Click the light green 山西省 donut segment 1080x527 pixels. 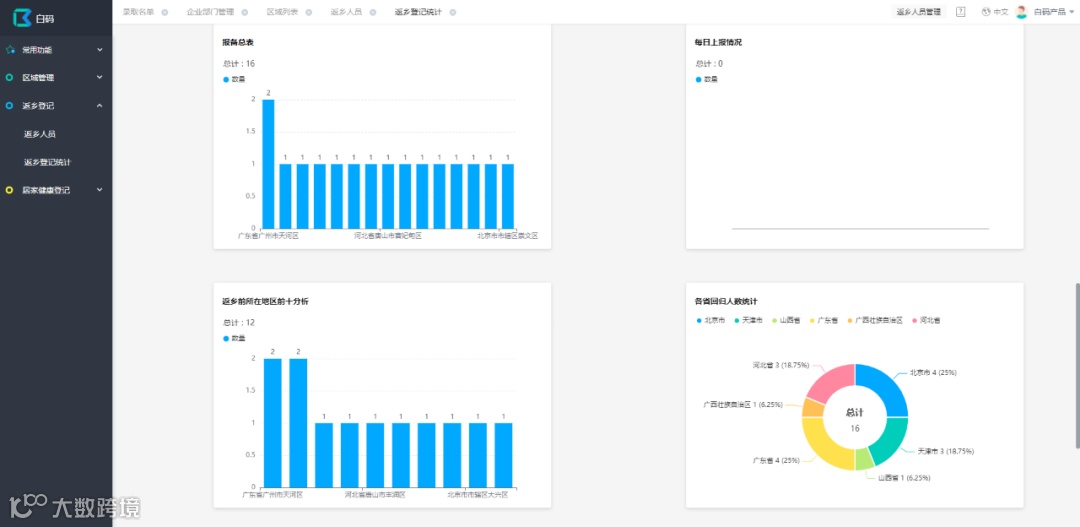pos(864,459)
